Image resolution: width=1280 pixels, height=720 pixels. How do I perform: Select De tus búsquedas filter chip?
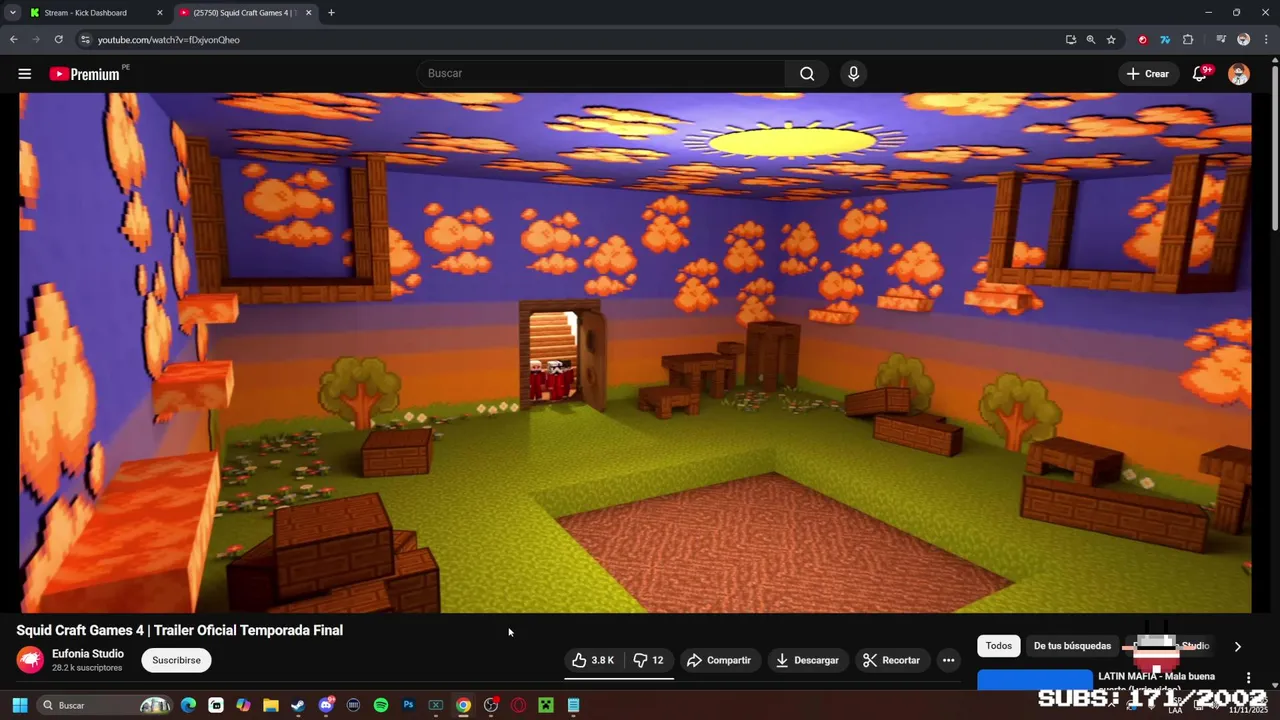tap(1072, 646)
